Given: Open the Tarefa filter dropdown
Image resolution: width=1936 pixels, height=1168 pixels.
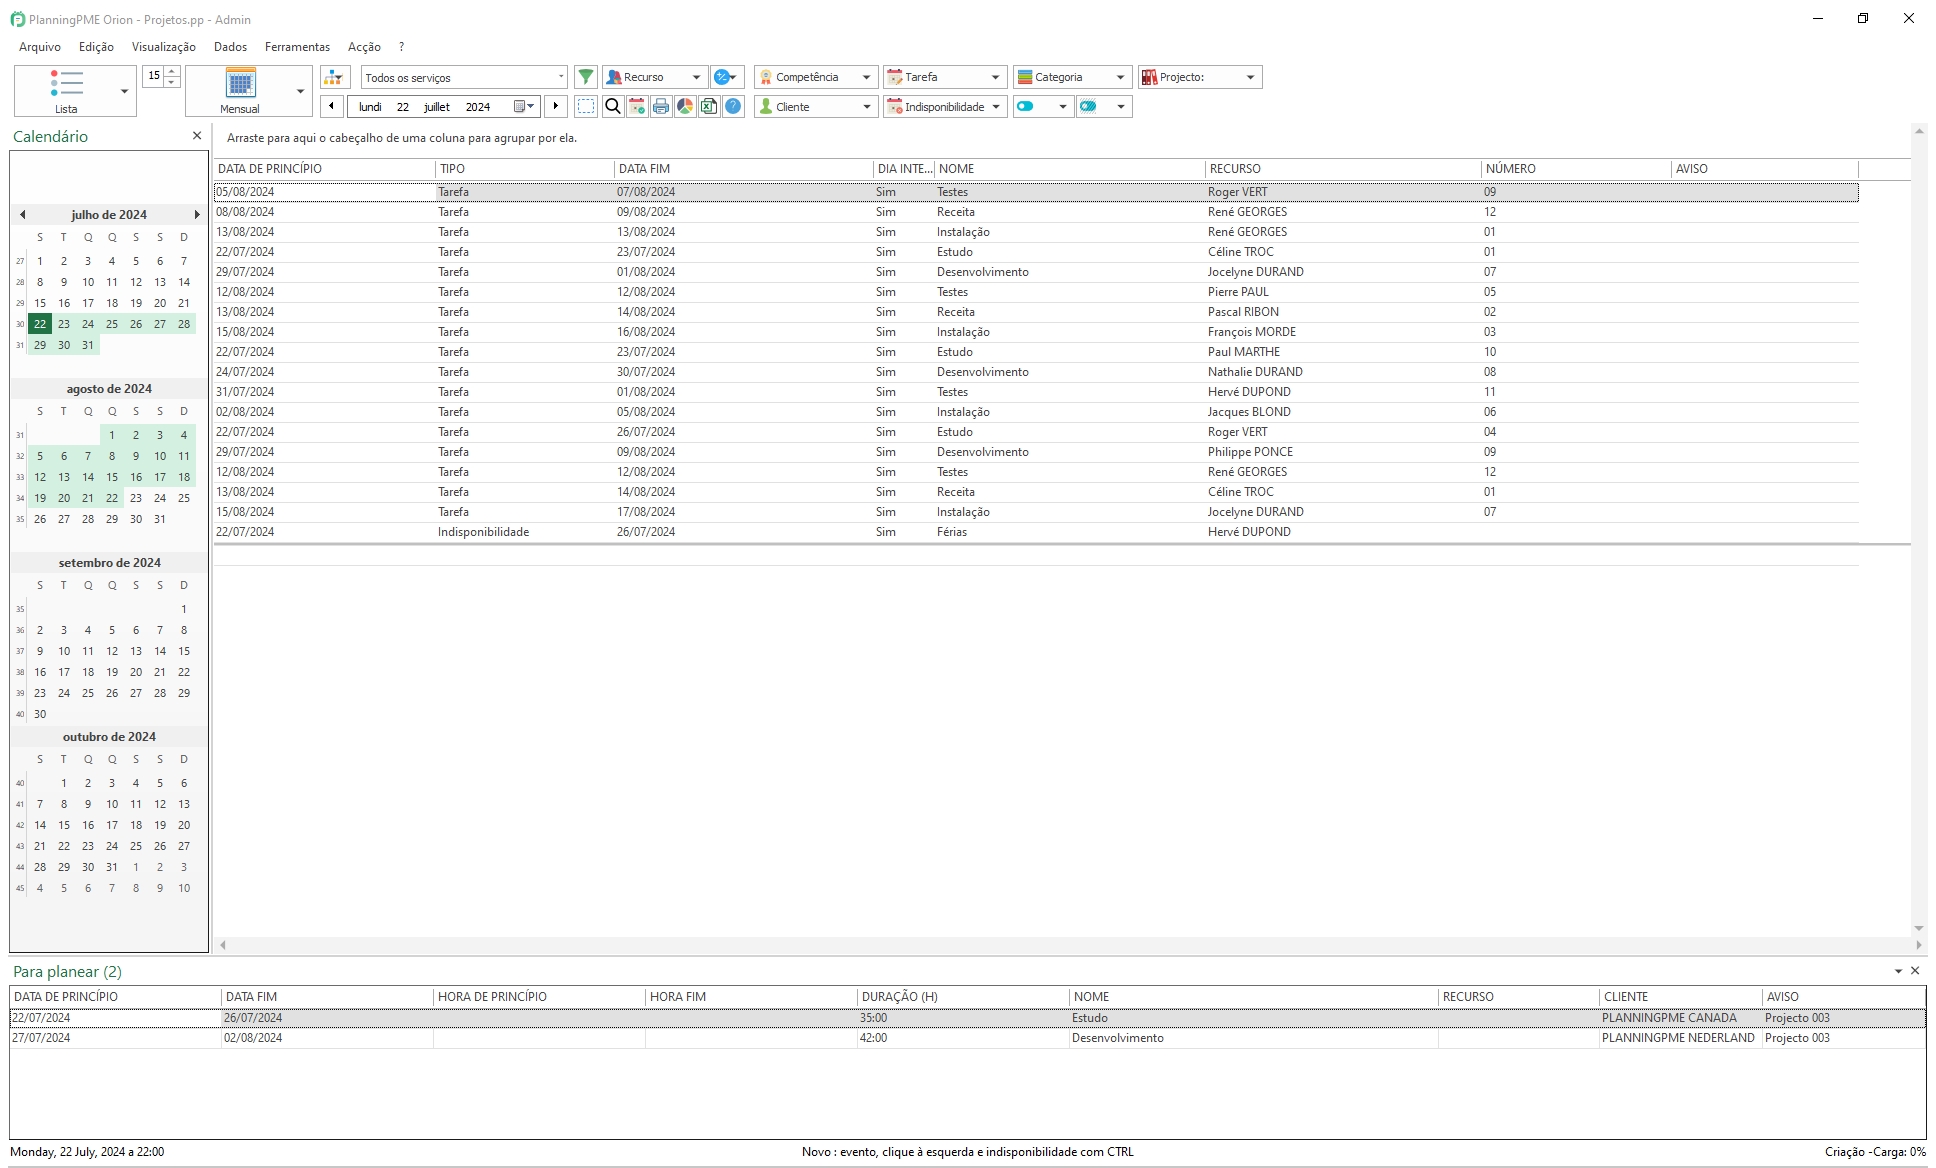Looking at the screenshot, I should pyautogui.click(x=945, y=77).
